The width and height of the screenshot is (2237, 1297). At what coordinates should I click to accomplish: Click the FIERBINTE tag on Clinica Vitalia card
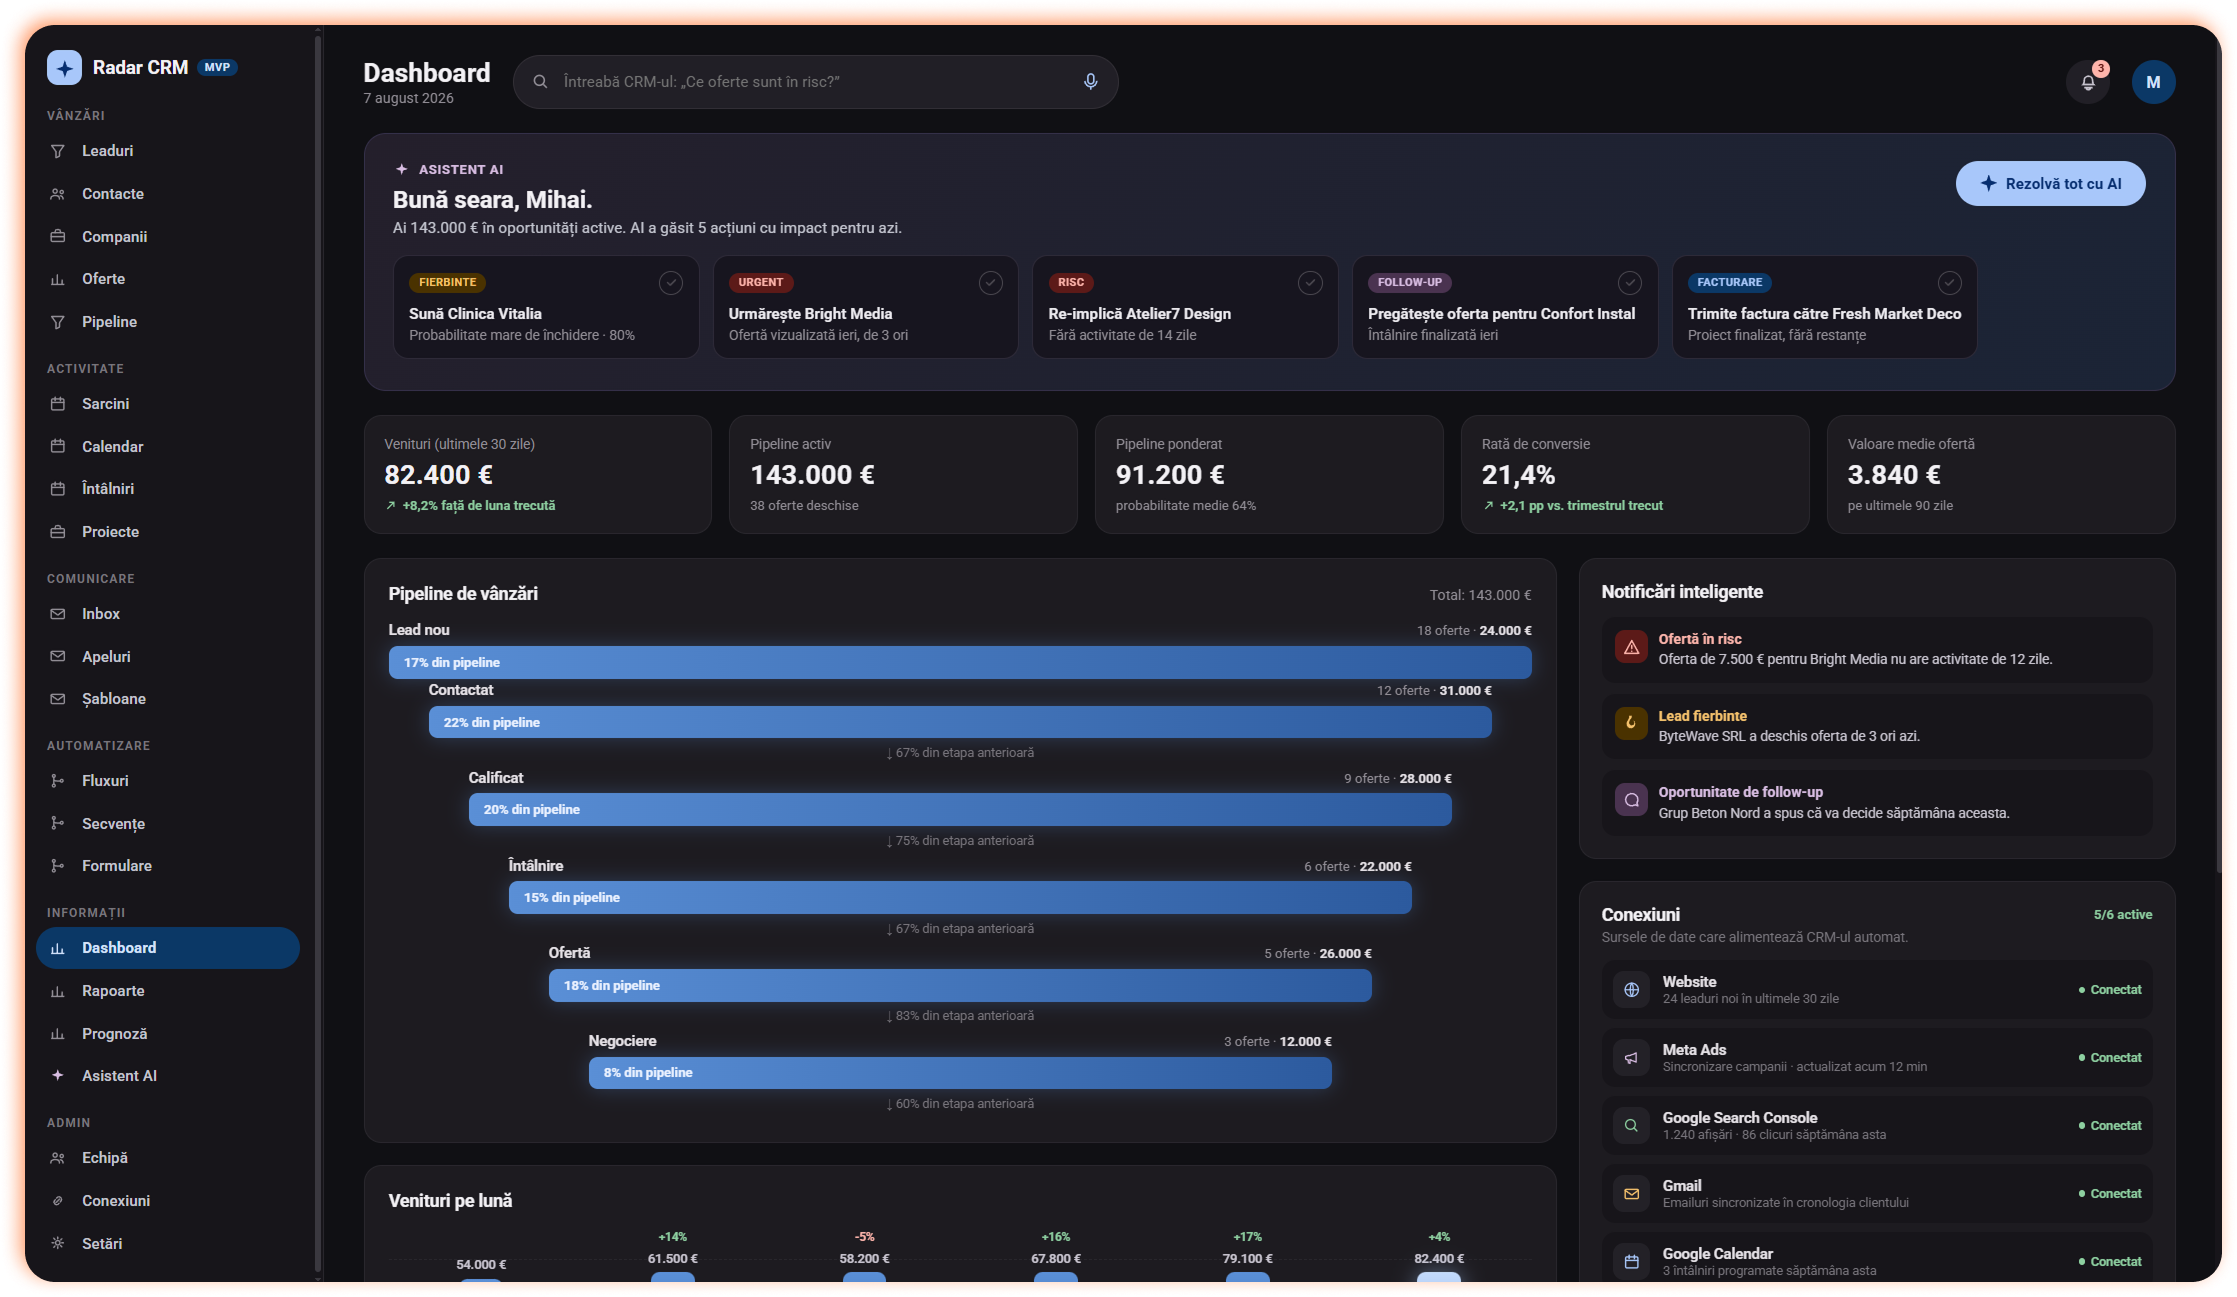point(447,283)
